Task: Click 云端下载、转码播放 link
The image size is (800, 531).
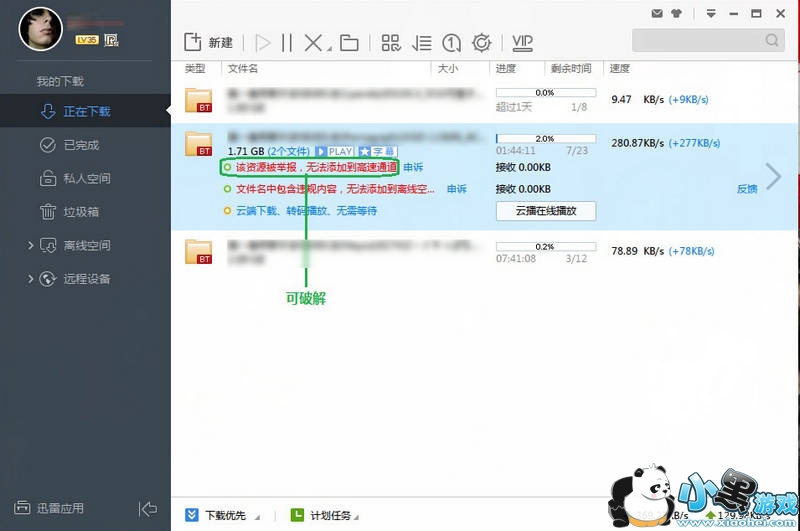Action: pyautogui.click(x=306, y=211)
